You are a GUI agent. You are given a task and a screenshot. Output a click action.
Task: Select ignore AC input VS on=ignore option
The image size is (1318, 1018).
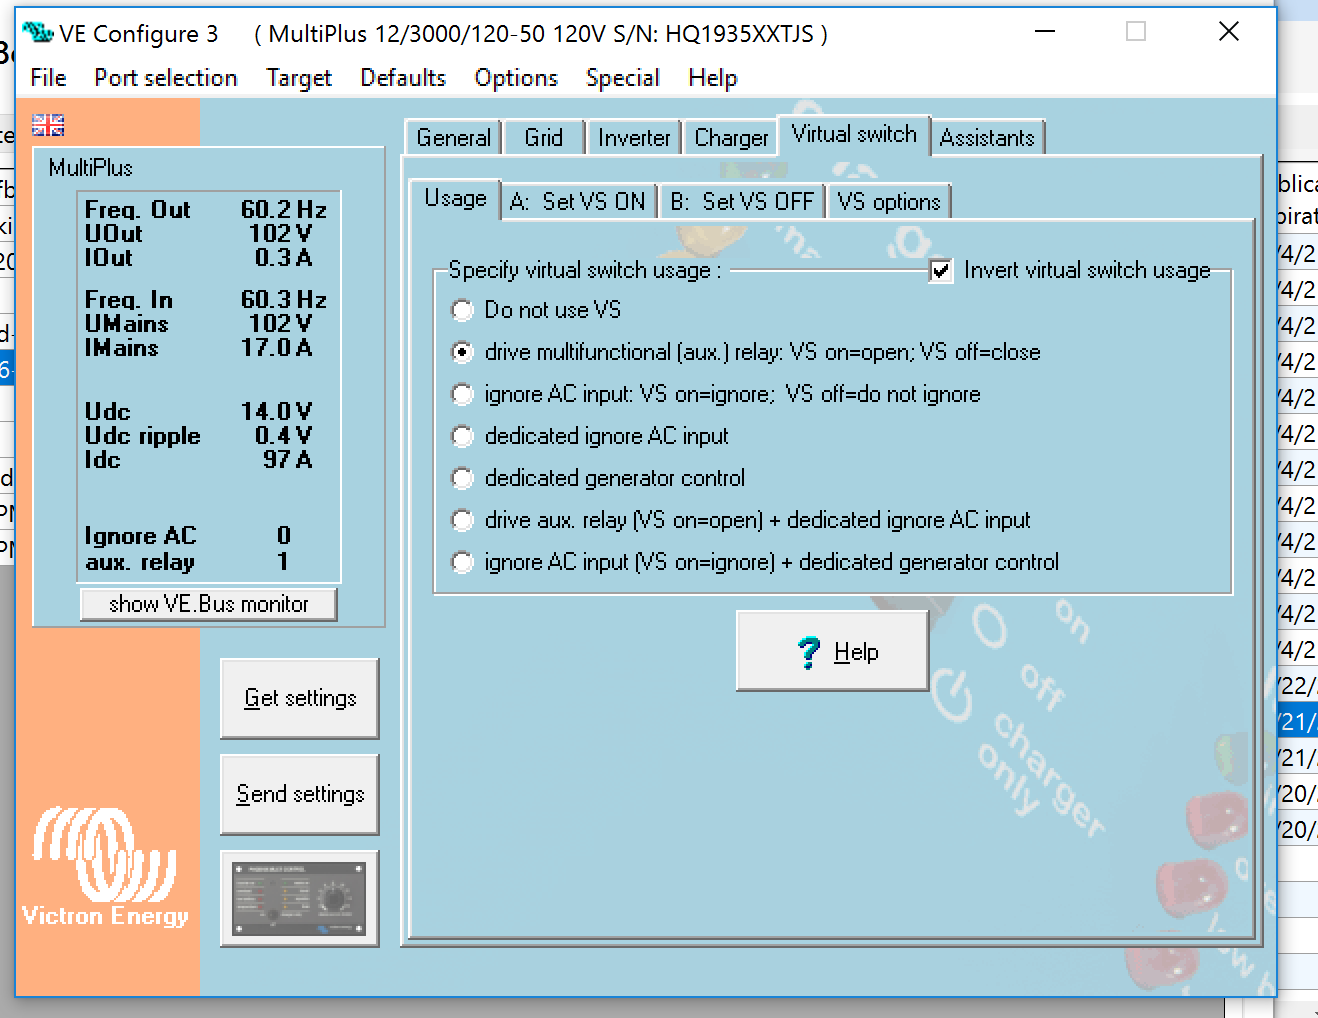click(462, 395)
